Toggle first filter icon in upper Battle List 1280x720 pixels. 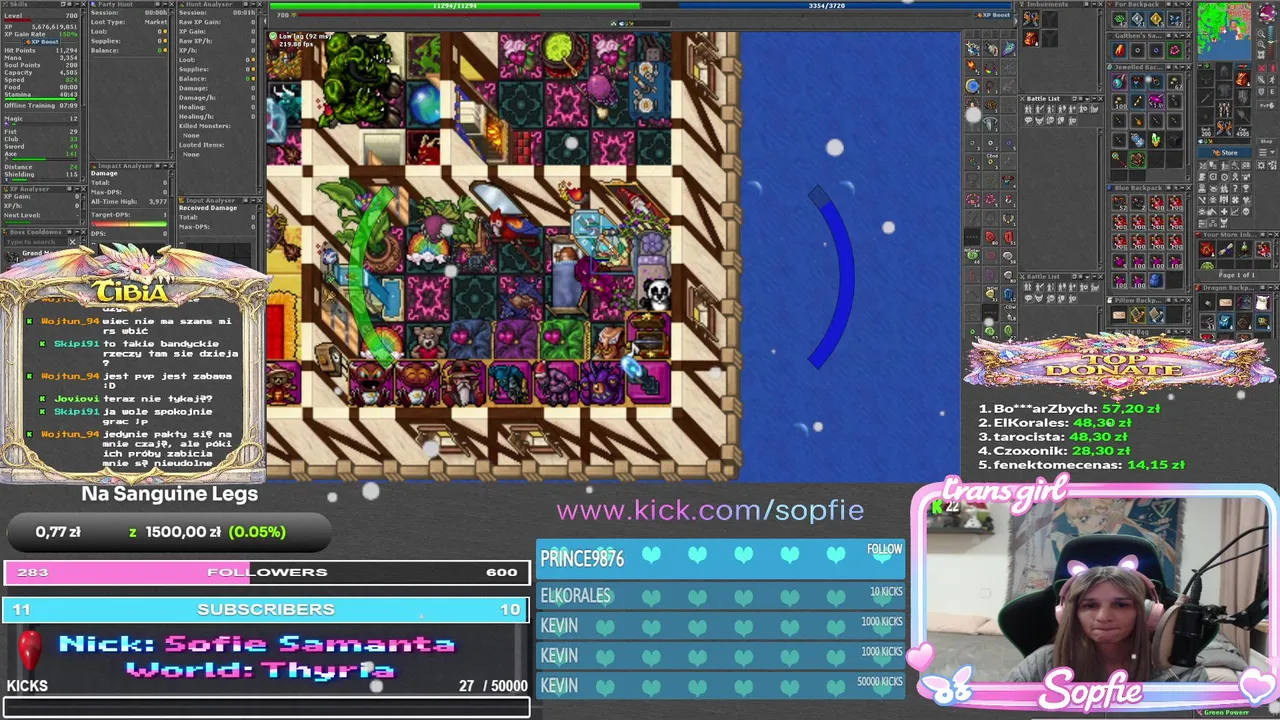click(x=1028, y=109)
